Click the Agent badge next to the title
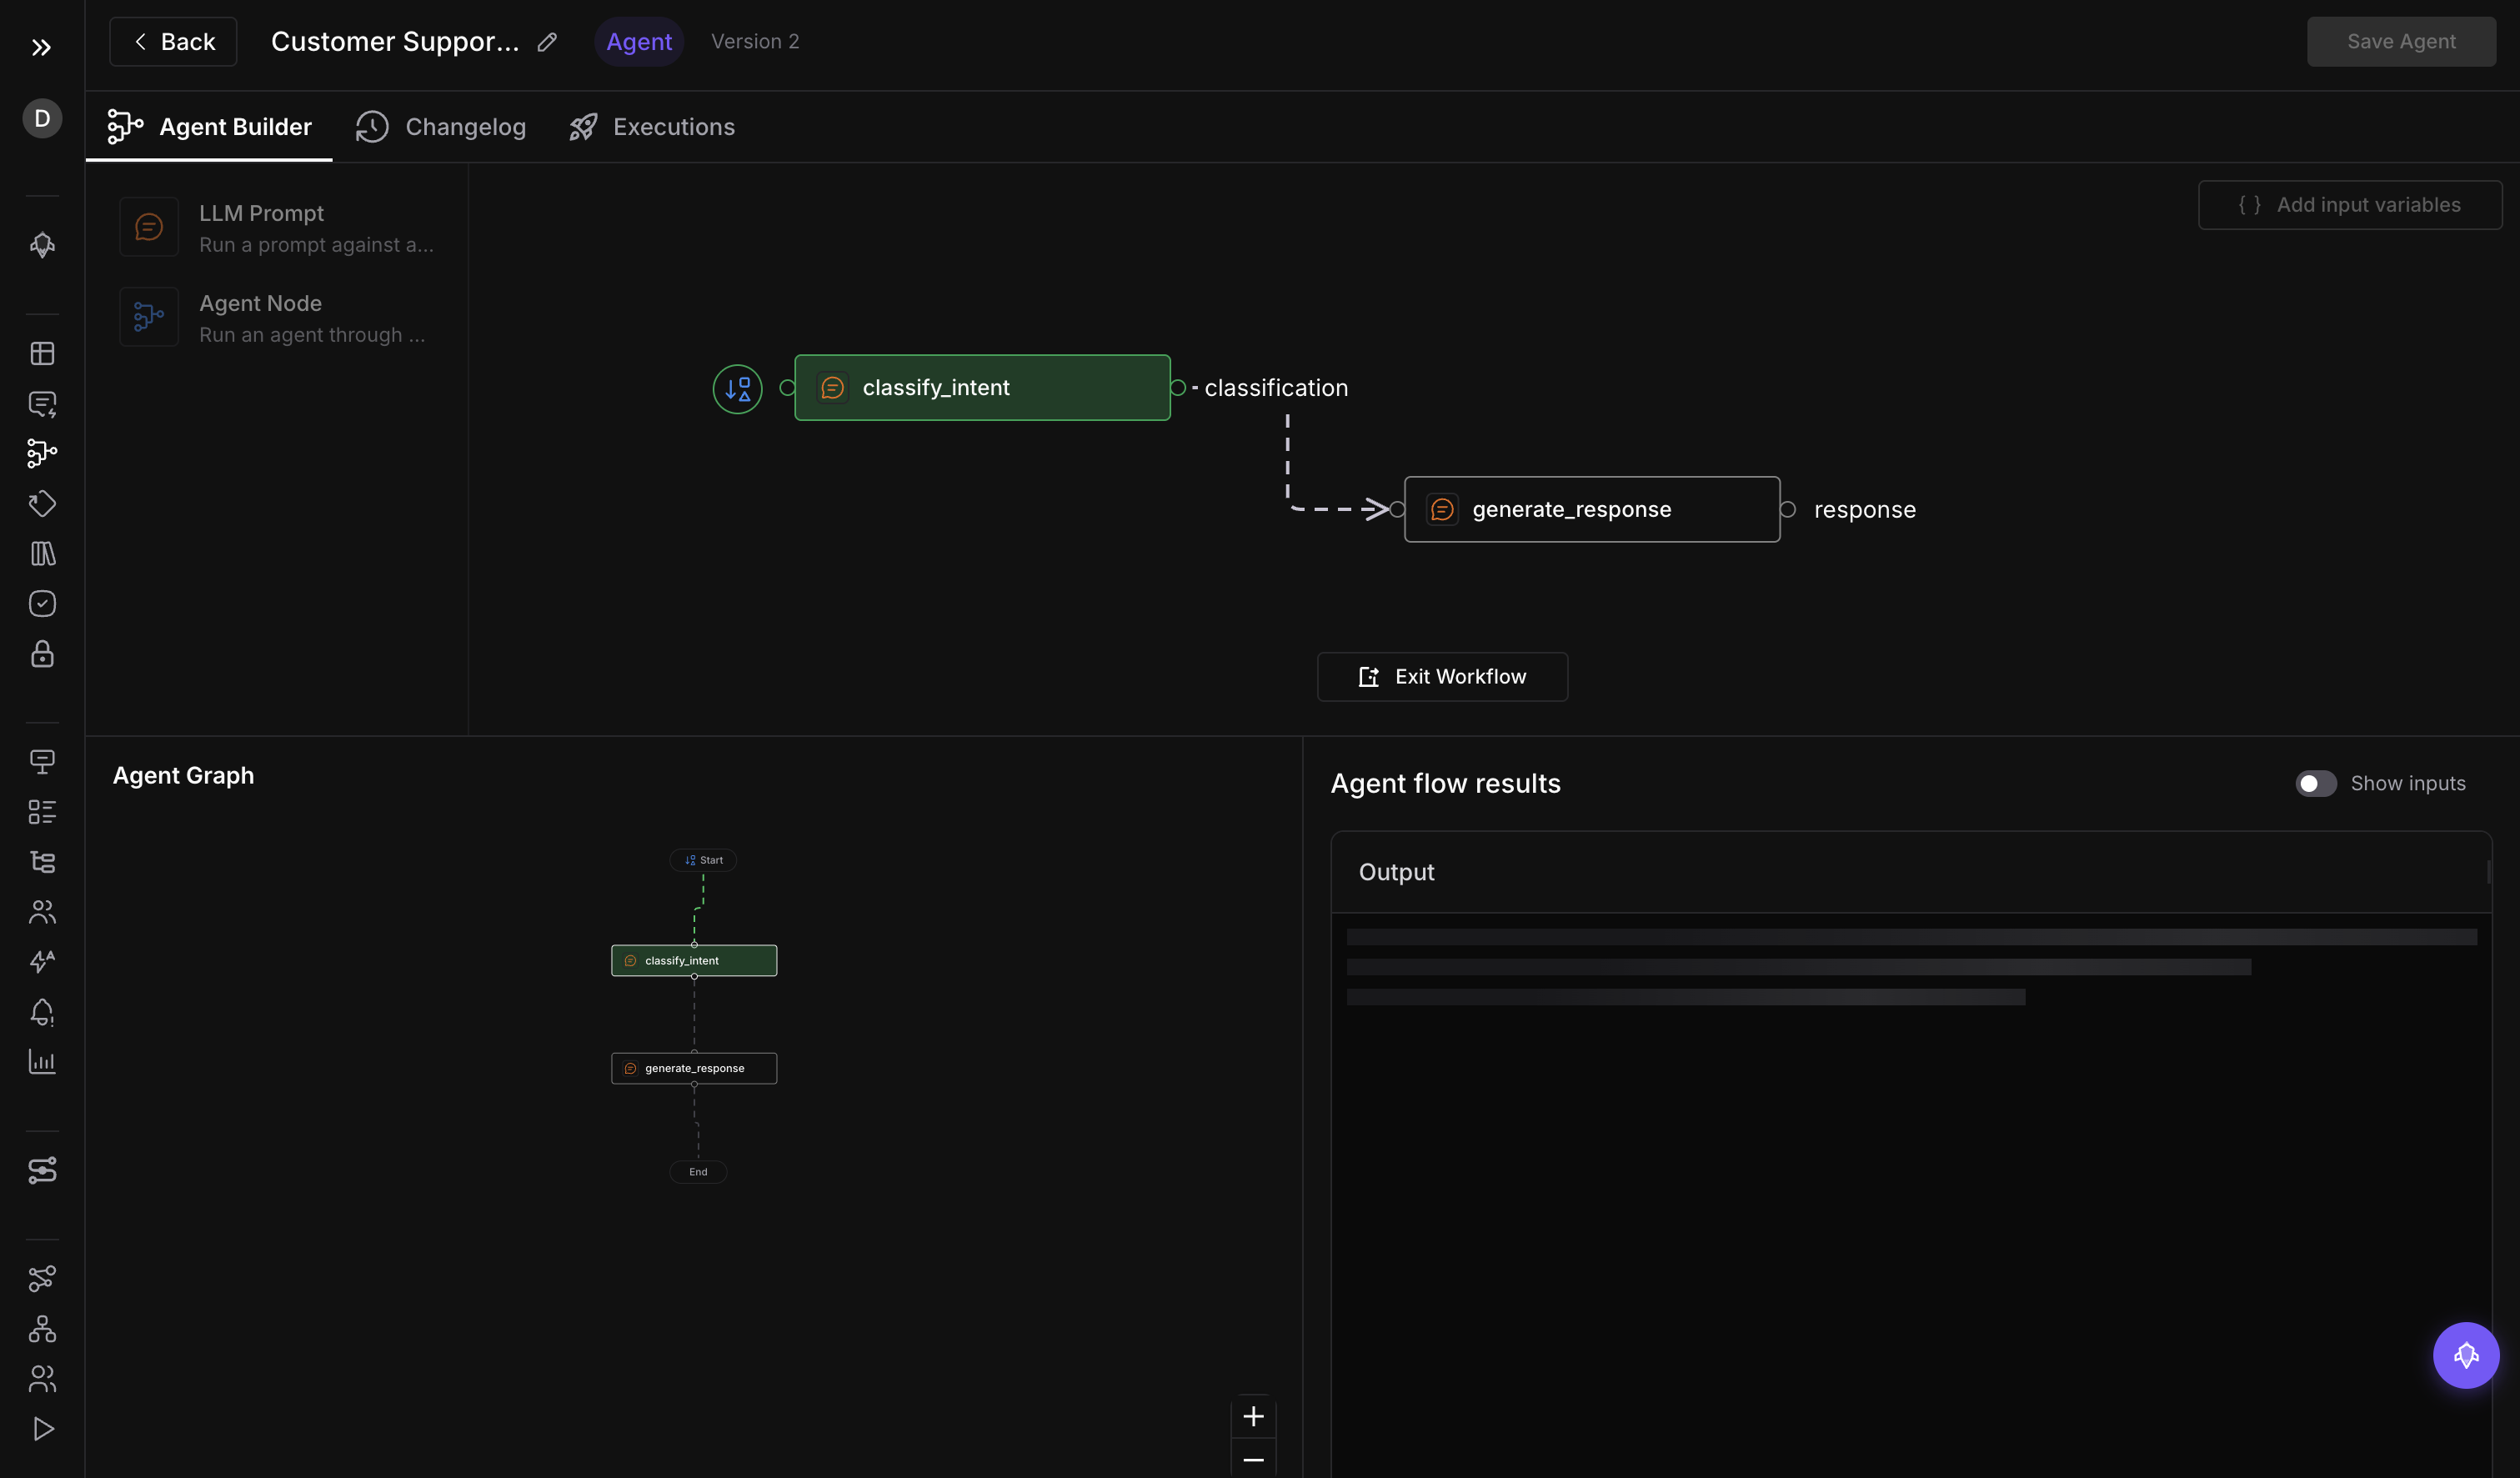The image size is (2520, 1478). click(638, 41)
